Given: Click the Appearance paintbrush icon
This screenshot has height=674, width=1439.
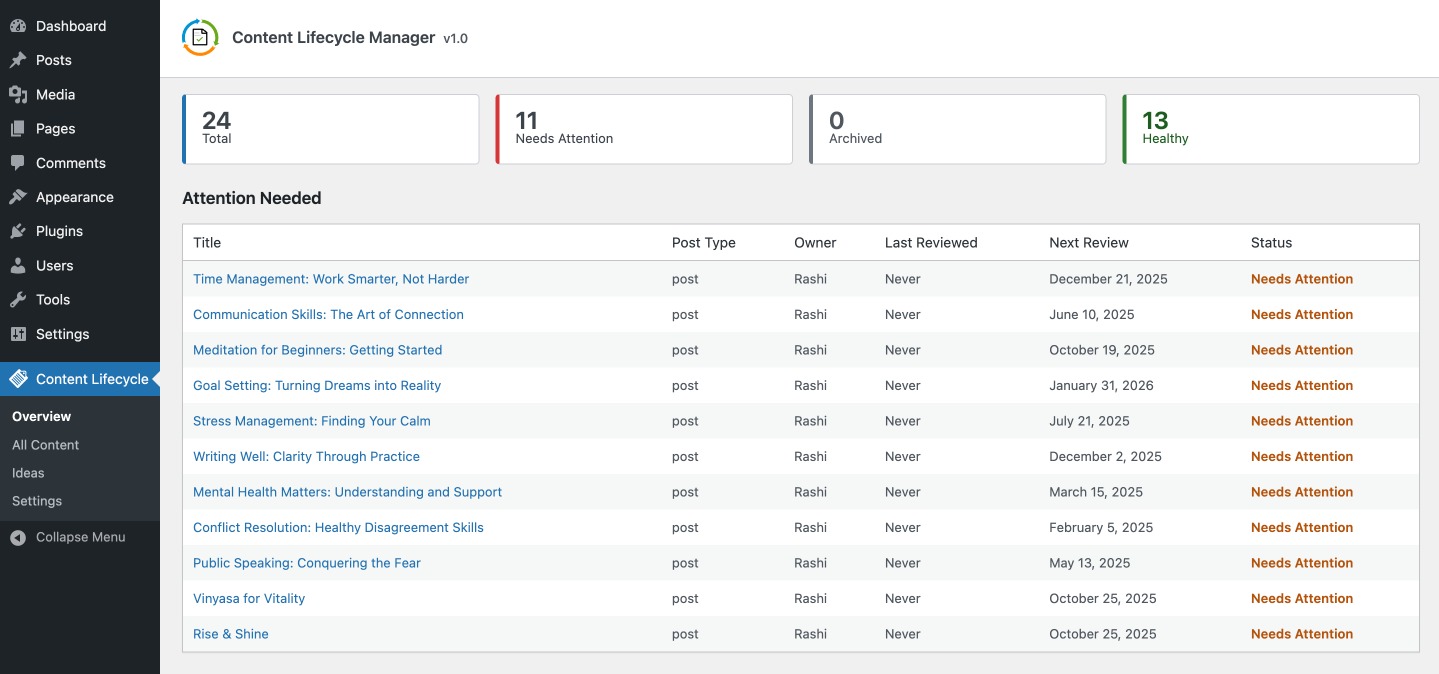Looking at the screenshot, I should click(19, 196).
